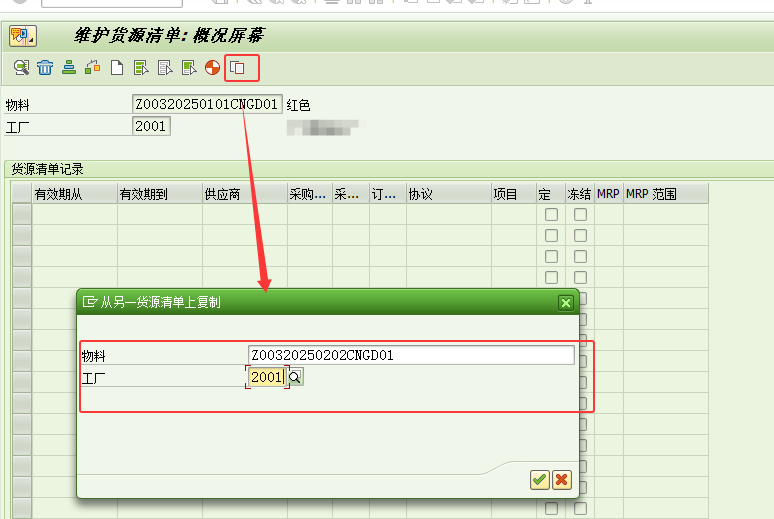Click the magnifier detail icon in toolbar

pyautogui.click(x=21, y=68)
